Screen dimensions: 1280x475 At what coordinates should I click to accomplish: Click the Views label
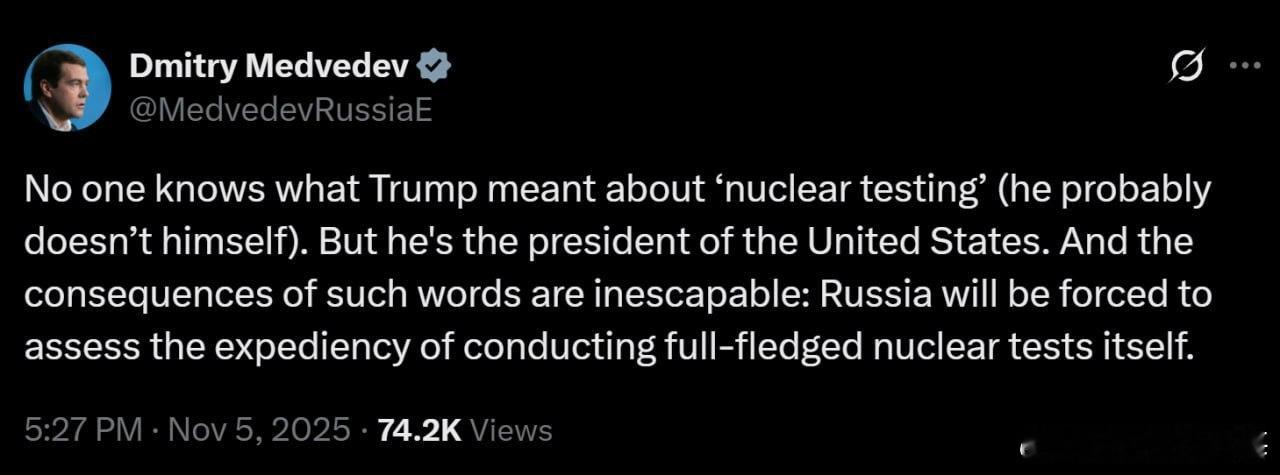[x=510, y=430]
